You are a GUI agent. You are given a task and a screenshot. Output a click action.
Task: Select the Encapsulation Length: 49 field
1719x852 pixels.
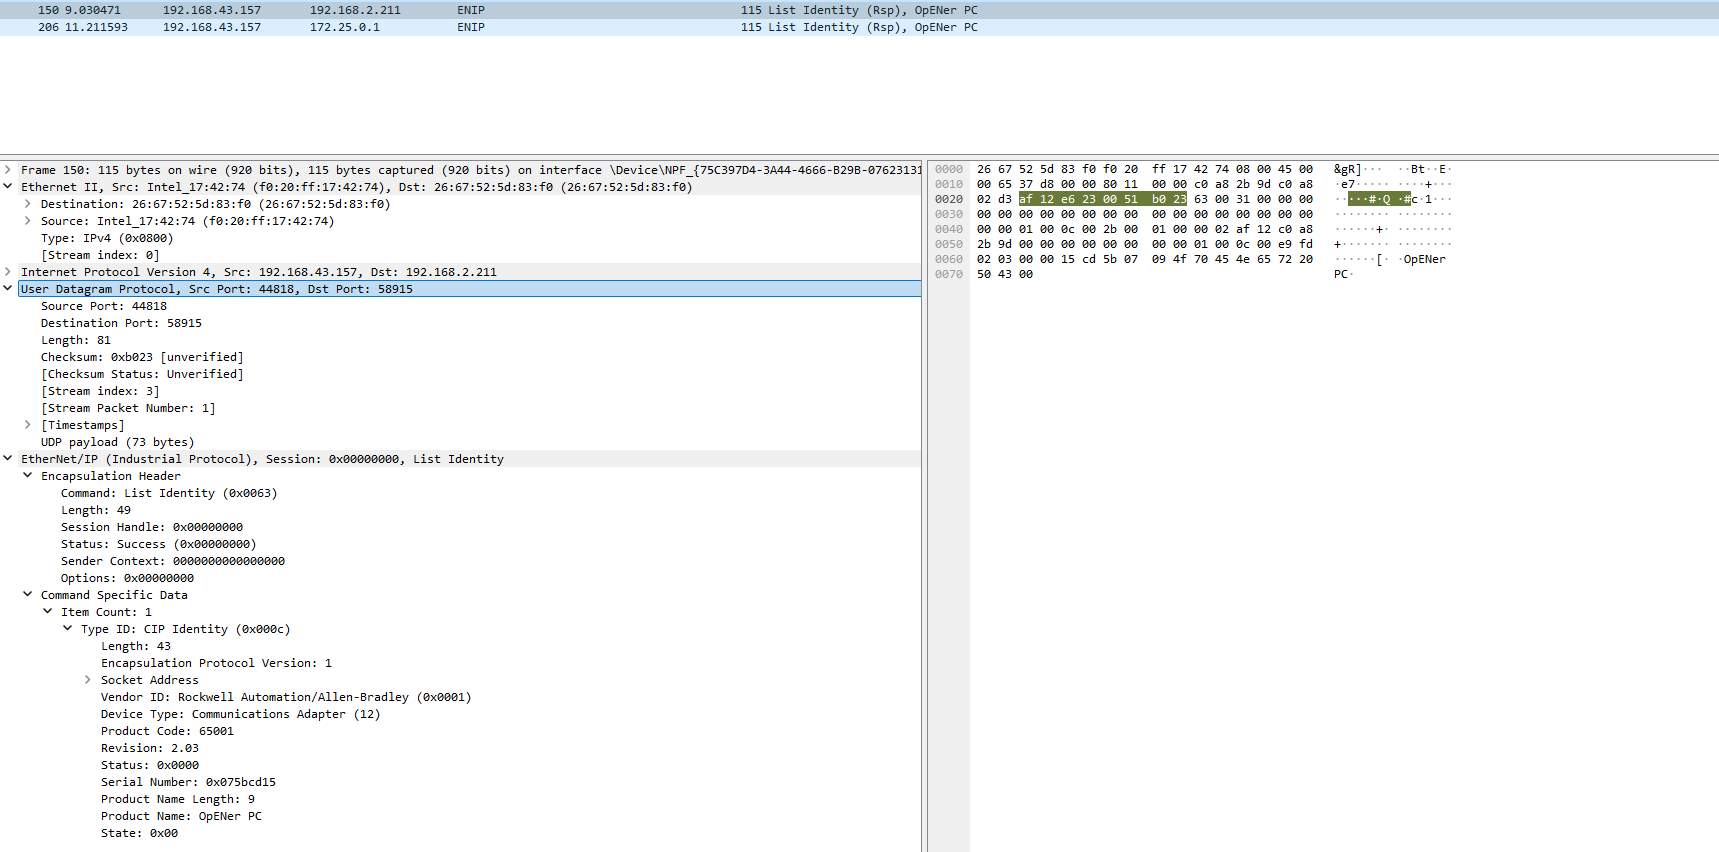point(96,510)
